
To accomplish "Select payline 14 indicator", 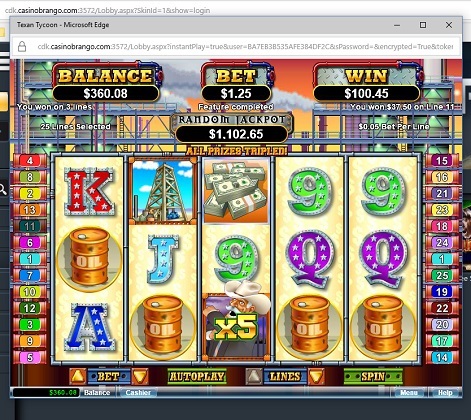I will point(442,358).
